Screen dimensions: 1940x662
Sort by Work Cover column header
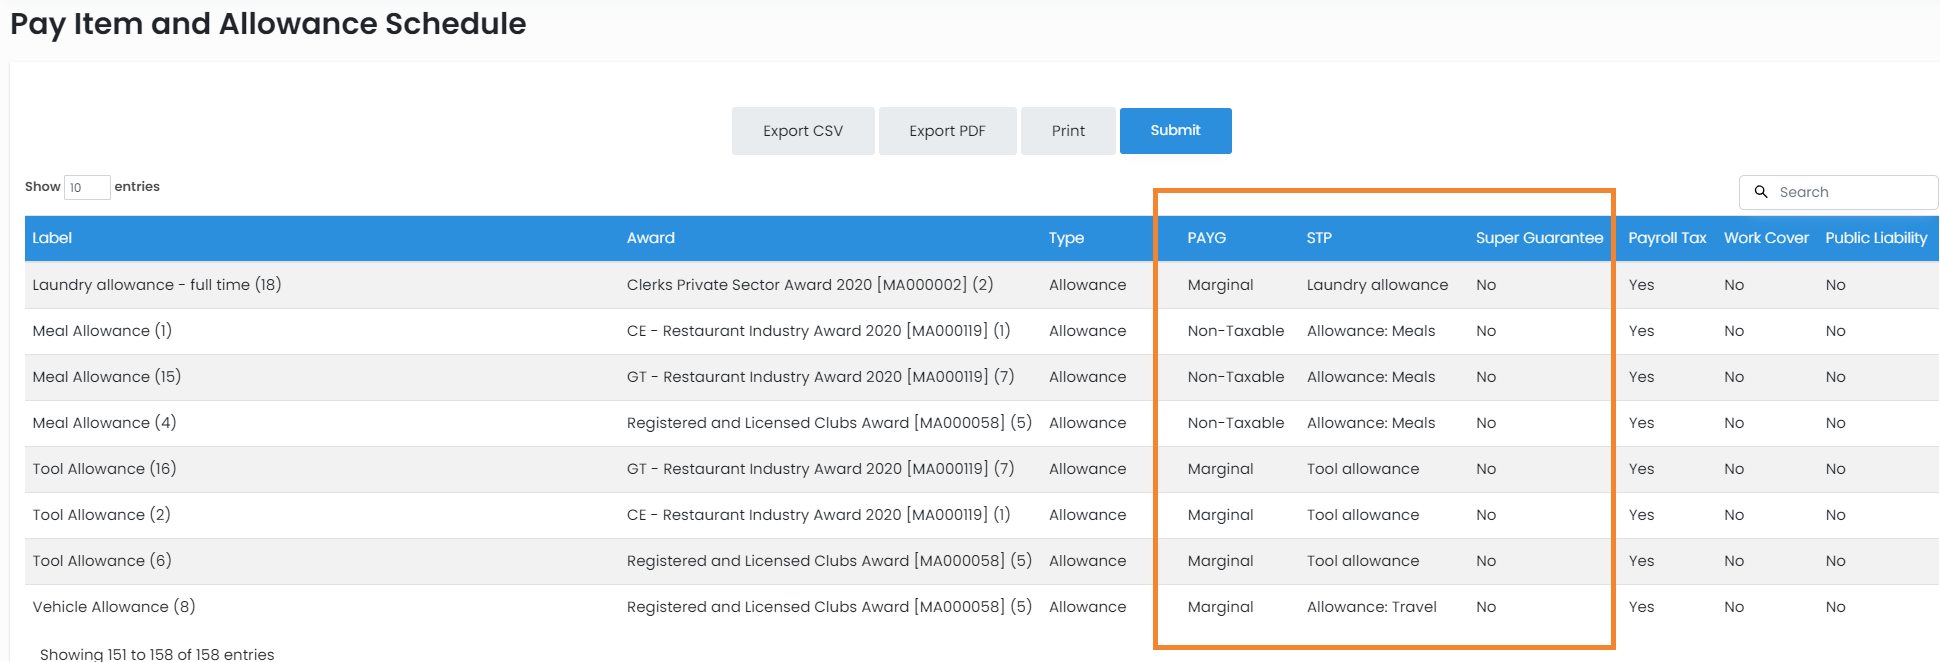(1766, 238)
